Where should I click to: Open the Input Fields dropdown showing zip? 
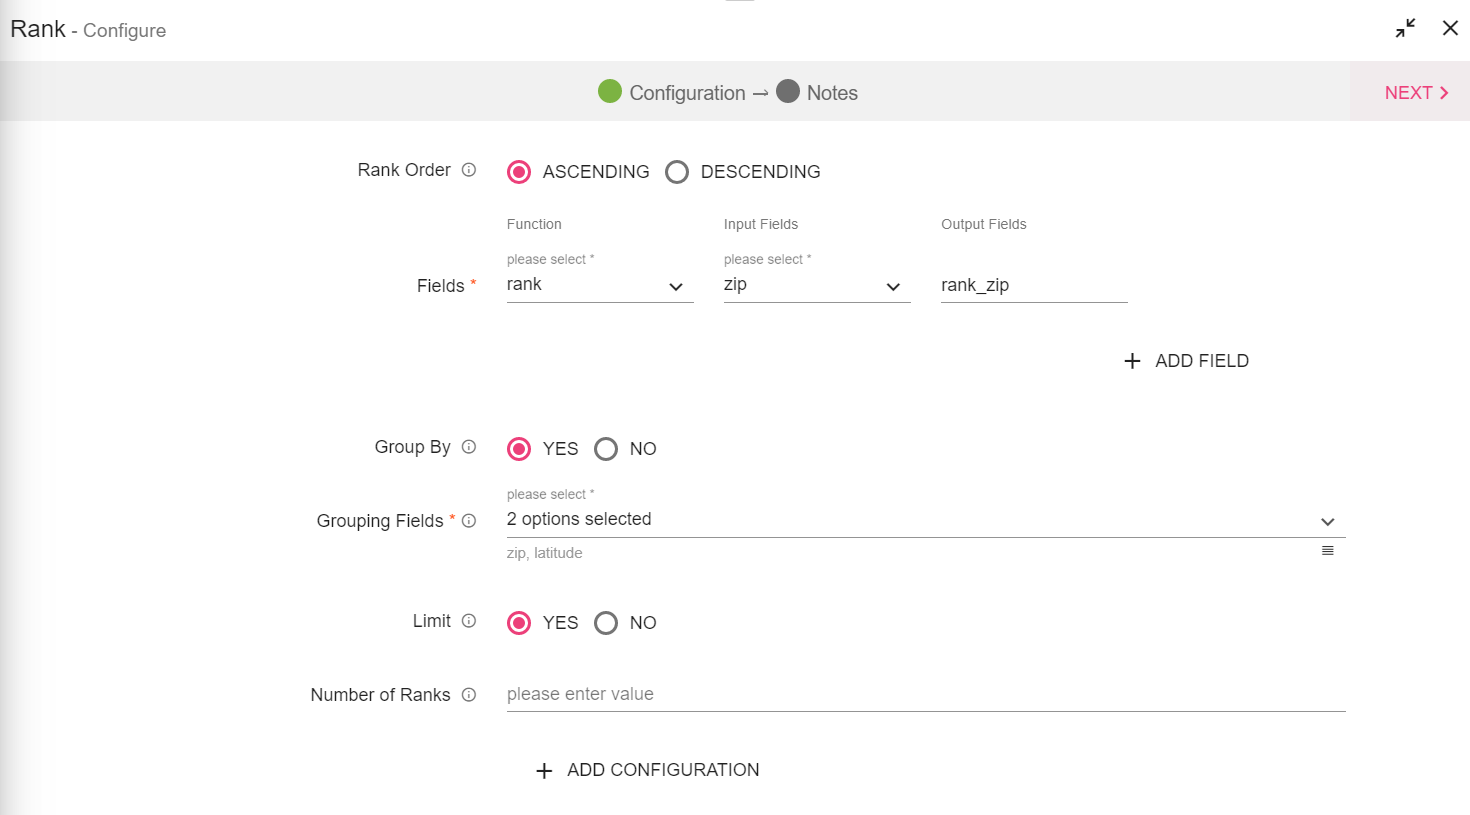(816, 286)
